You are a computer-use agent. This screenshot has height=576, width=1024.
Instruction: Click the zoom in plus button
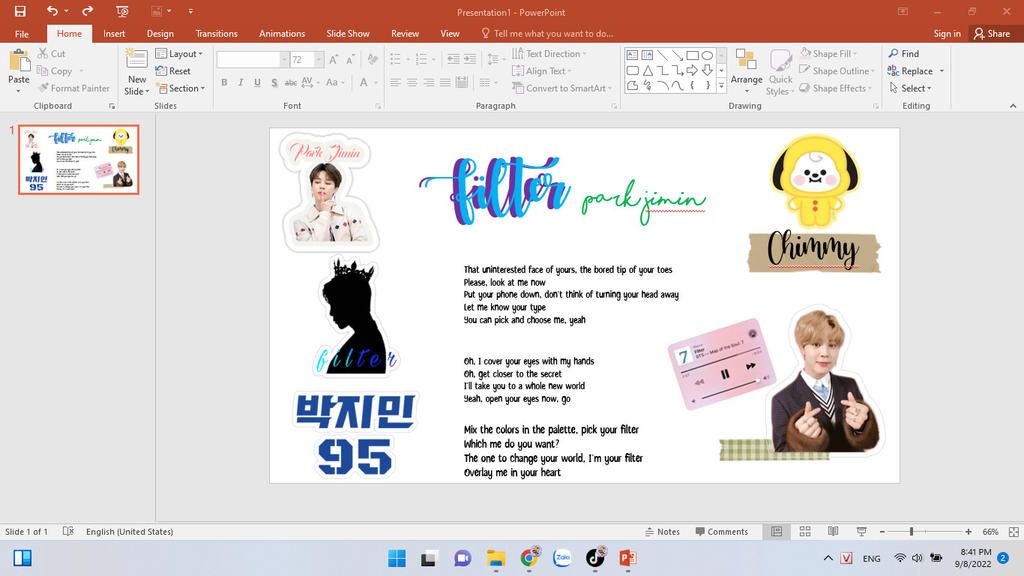[x=968, y=532]
